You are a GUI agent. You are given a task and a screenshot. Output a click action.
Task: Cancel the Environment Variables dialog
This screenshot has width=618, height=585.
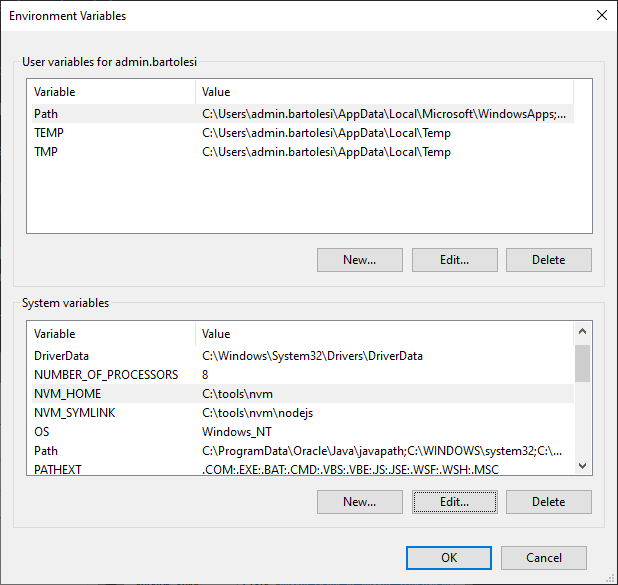pos(543,558)
